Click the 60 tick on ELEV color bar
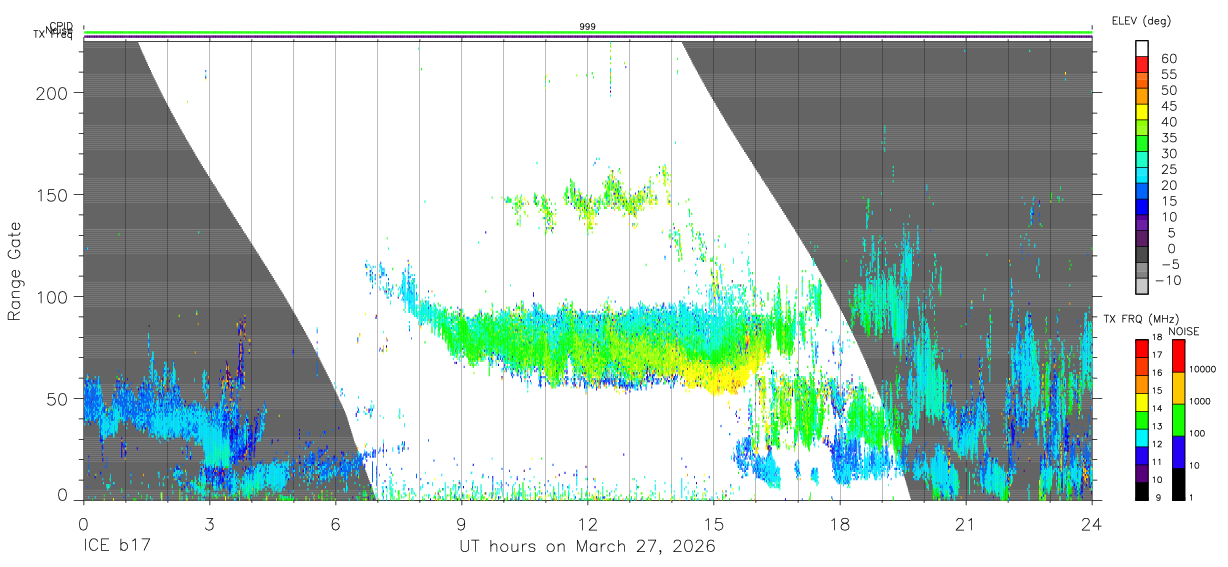Viewport: 1228px width, 567px height. (1169, 59)
